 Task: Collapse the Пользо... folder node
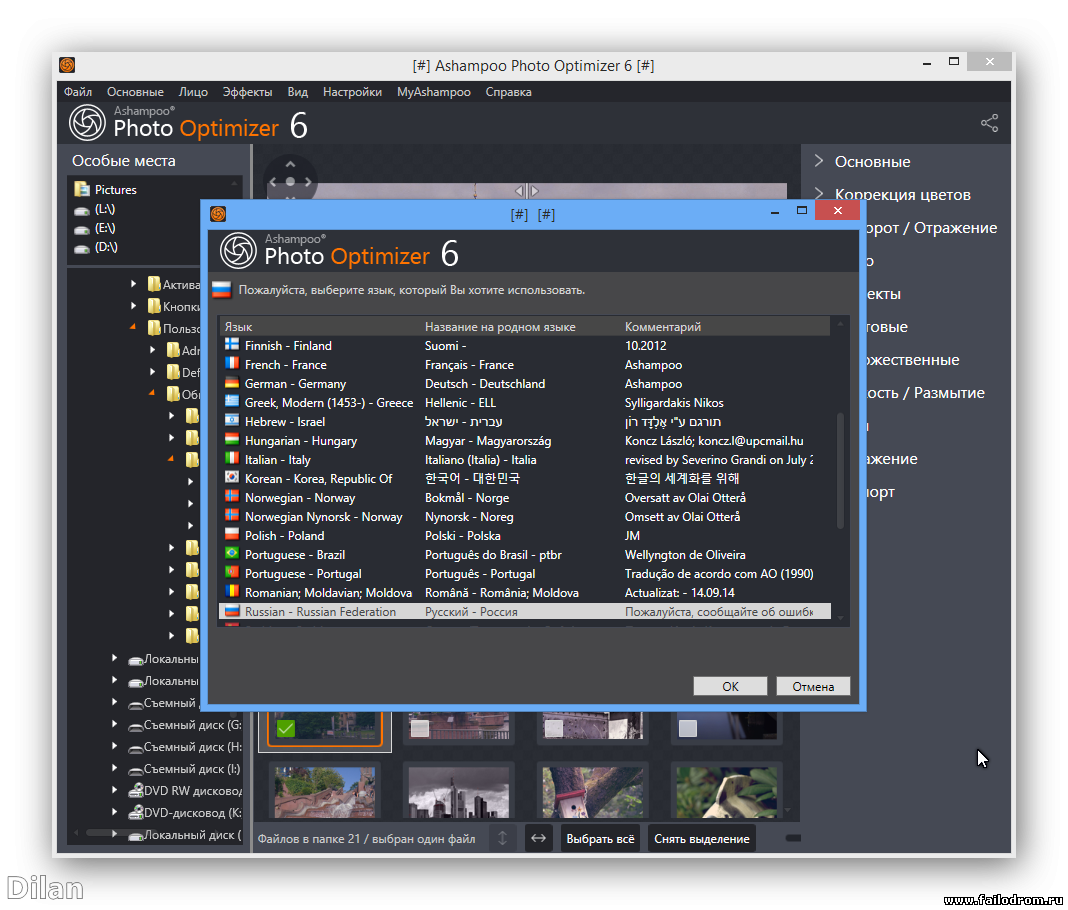pos(133,328)
